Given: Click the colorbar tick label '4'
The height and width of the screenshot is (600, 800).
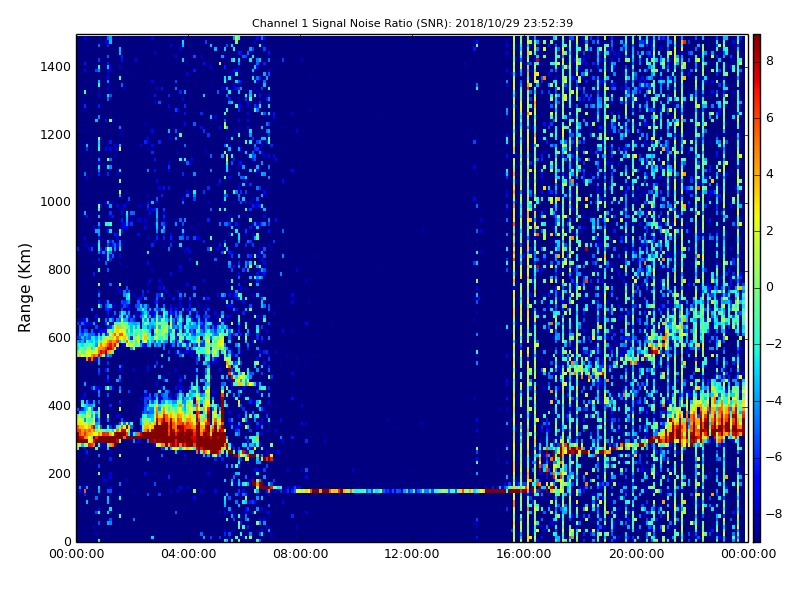Looking at the screenshot, I should click(770, 174).
